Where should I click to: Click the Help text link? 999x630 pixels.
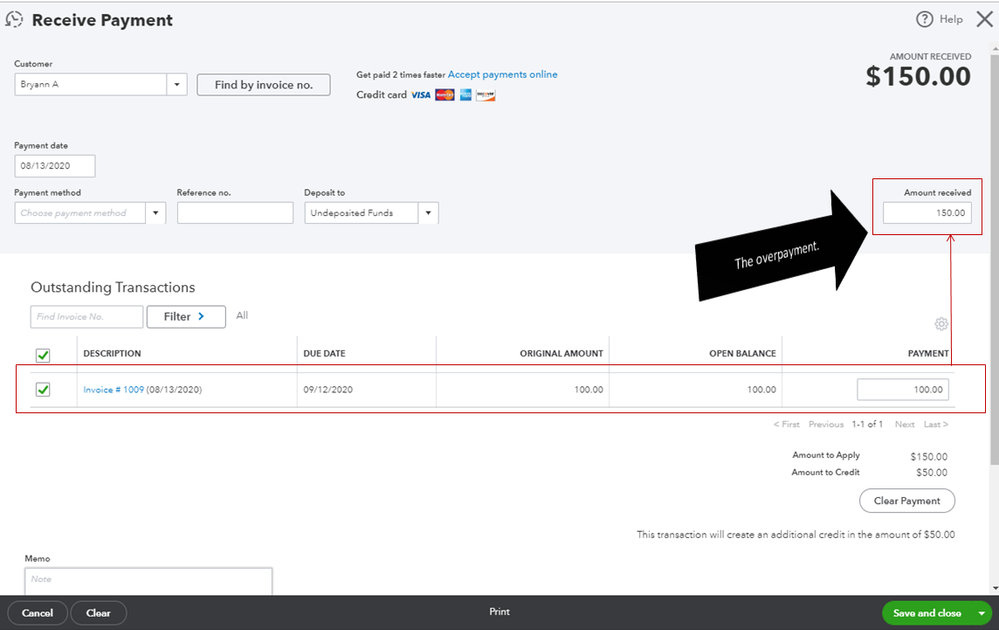(951, 19)
